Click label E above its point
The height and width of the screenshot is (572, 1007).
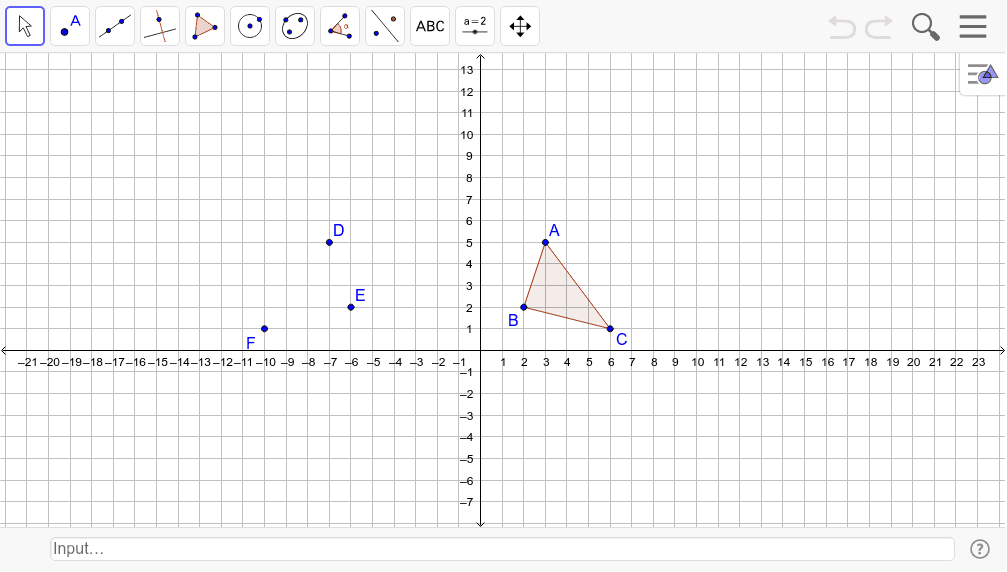(x=360, y=295)
